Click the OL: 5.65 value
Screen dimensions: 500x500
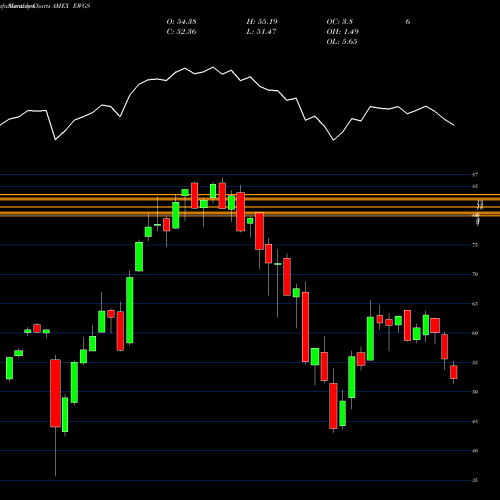pos(342,42)
